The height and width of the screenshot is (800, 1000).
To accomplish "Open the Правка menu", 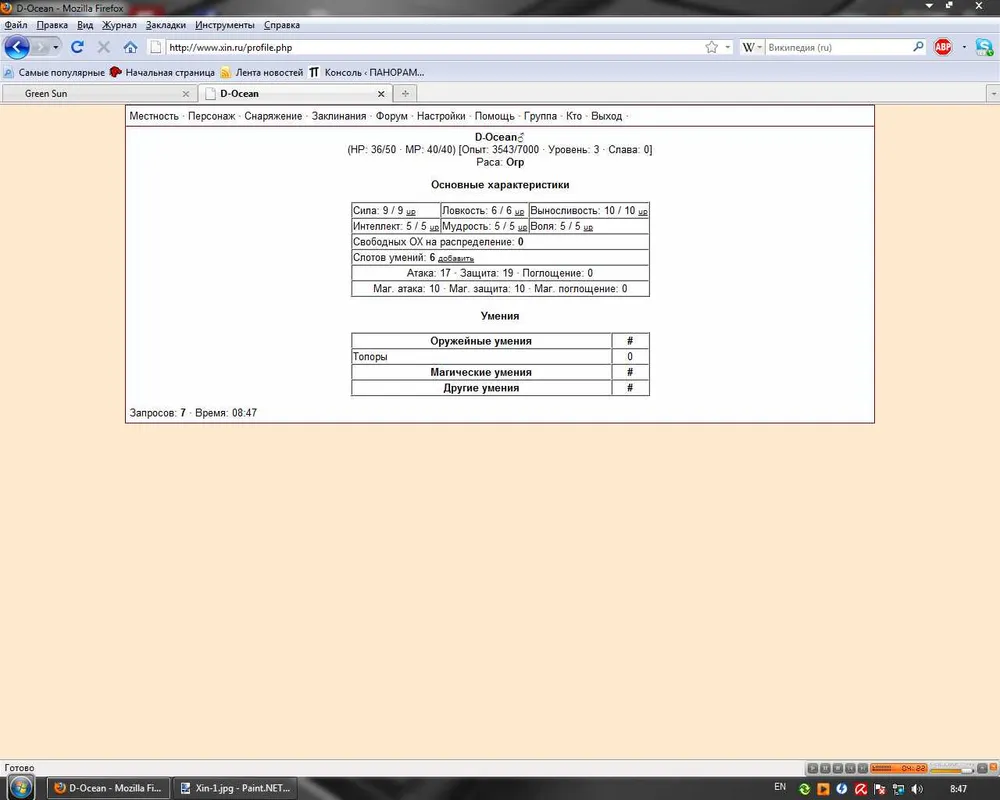I will pos(52,25).
